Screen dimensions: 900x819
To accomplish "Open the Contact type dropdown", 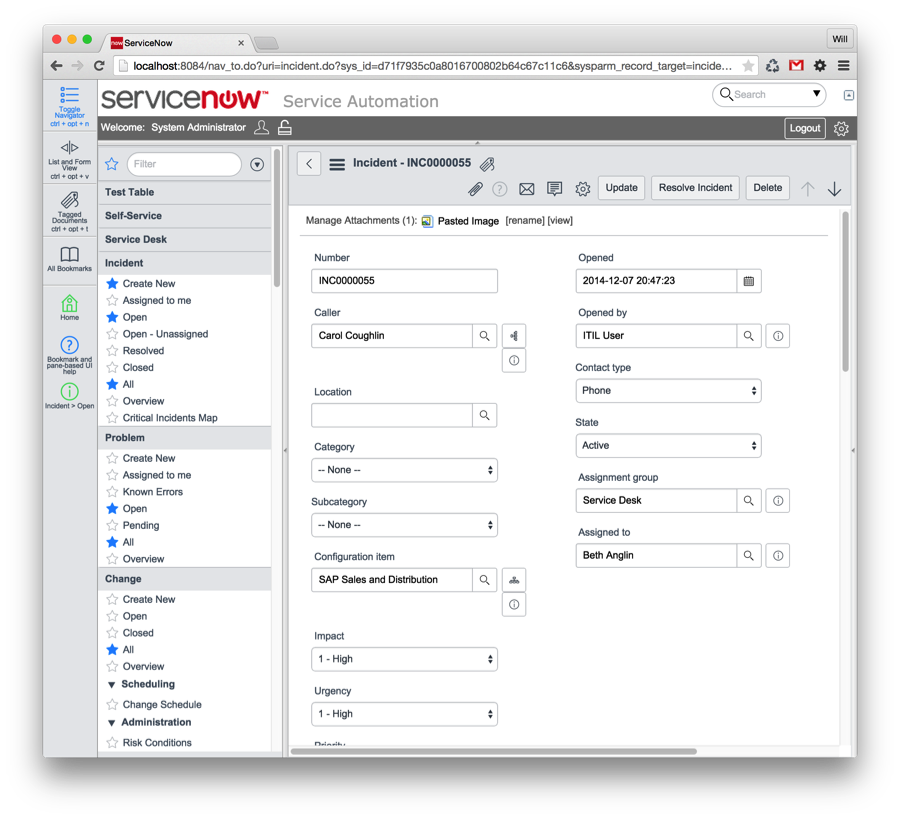I will [x=668, y=390].
